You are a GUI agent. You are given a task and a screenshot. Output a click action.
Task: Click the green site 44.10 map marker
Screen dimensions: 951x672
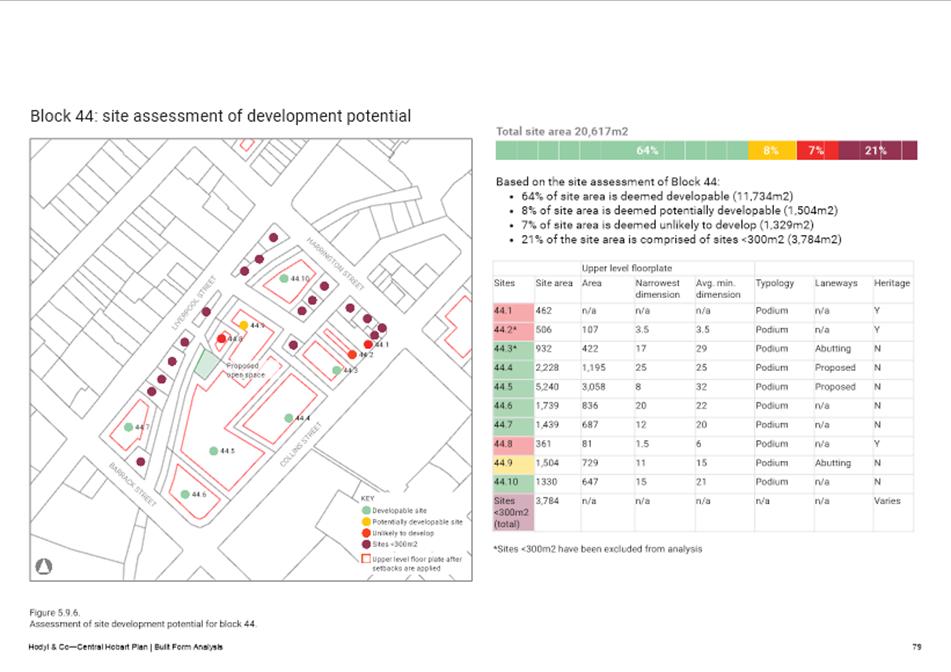coord(284,279)
